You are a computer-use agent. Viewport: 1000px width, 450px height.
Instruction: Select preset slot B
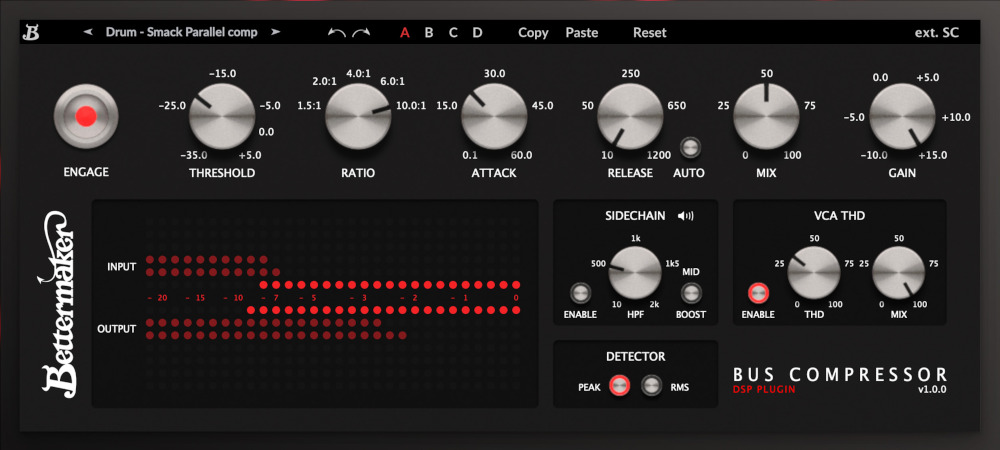pos(429,33)
